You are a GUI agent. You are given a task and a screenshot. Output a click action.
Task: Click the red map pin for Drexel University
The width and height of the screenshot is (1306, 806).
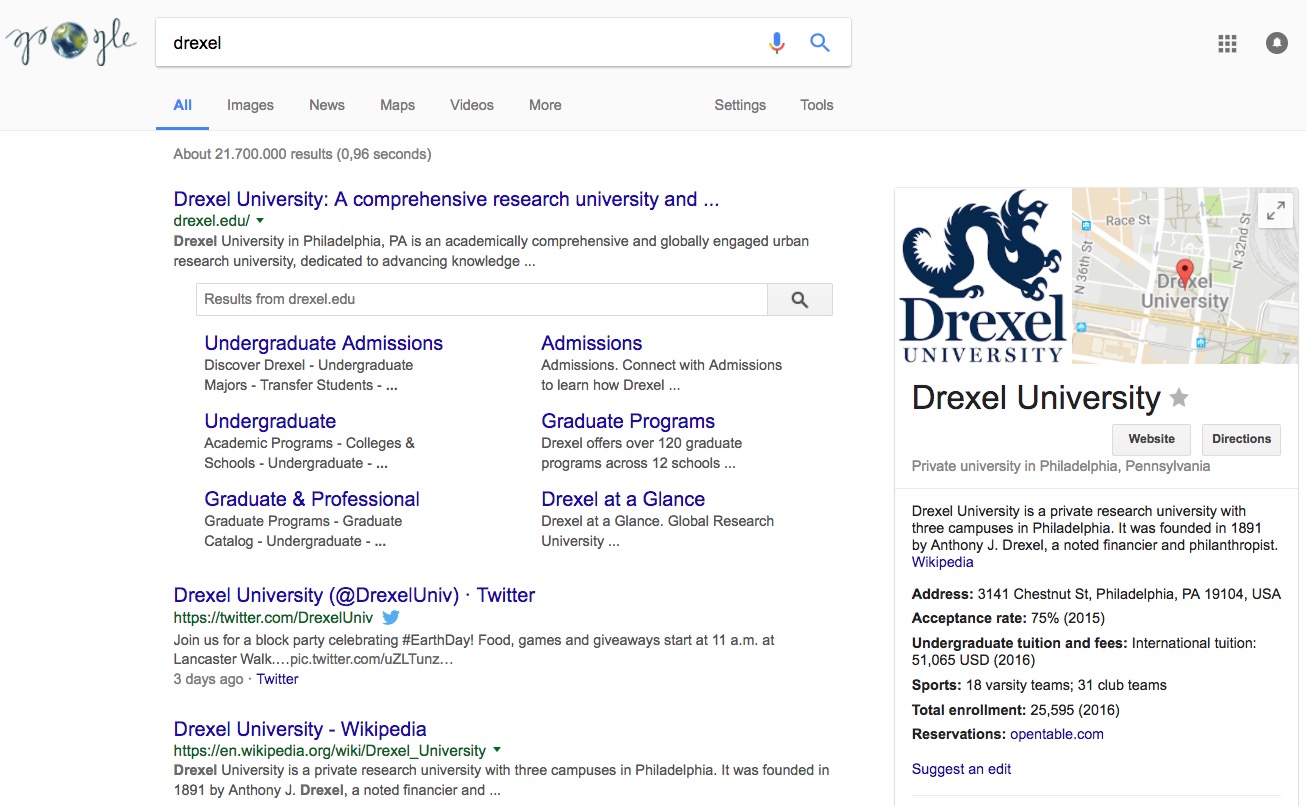pos(1186,271)
